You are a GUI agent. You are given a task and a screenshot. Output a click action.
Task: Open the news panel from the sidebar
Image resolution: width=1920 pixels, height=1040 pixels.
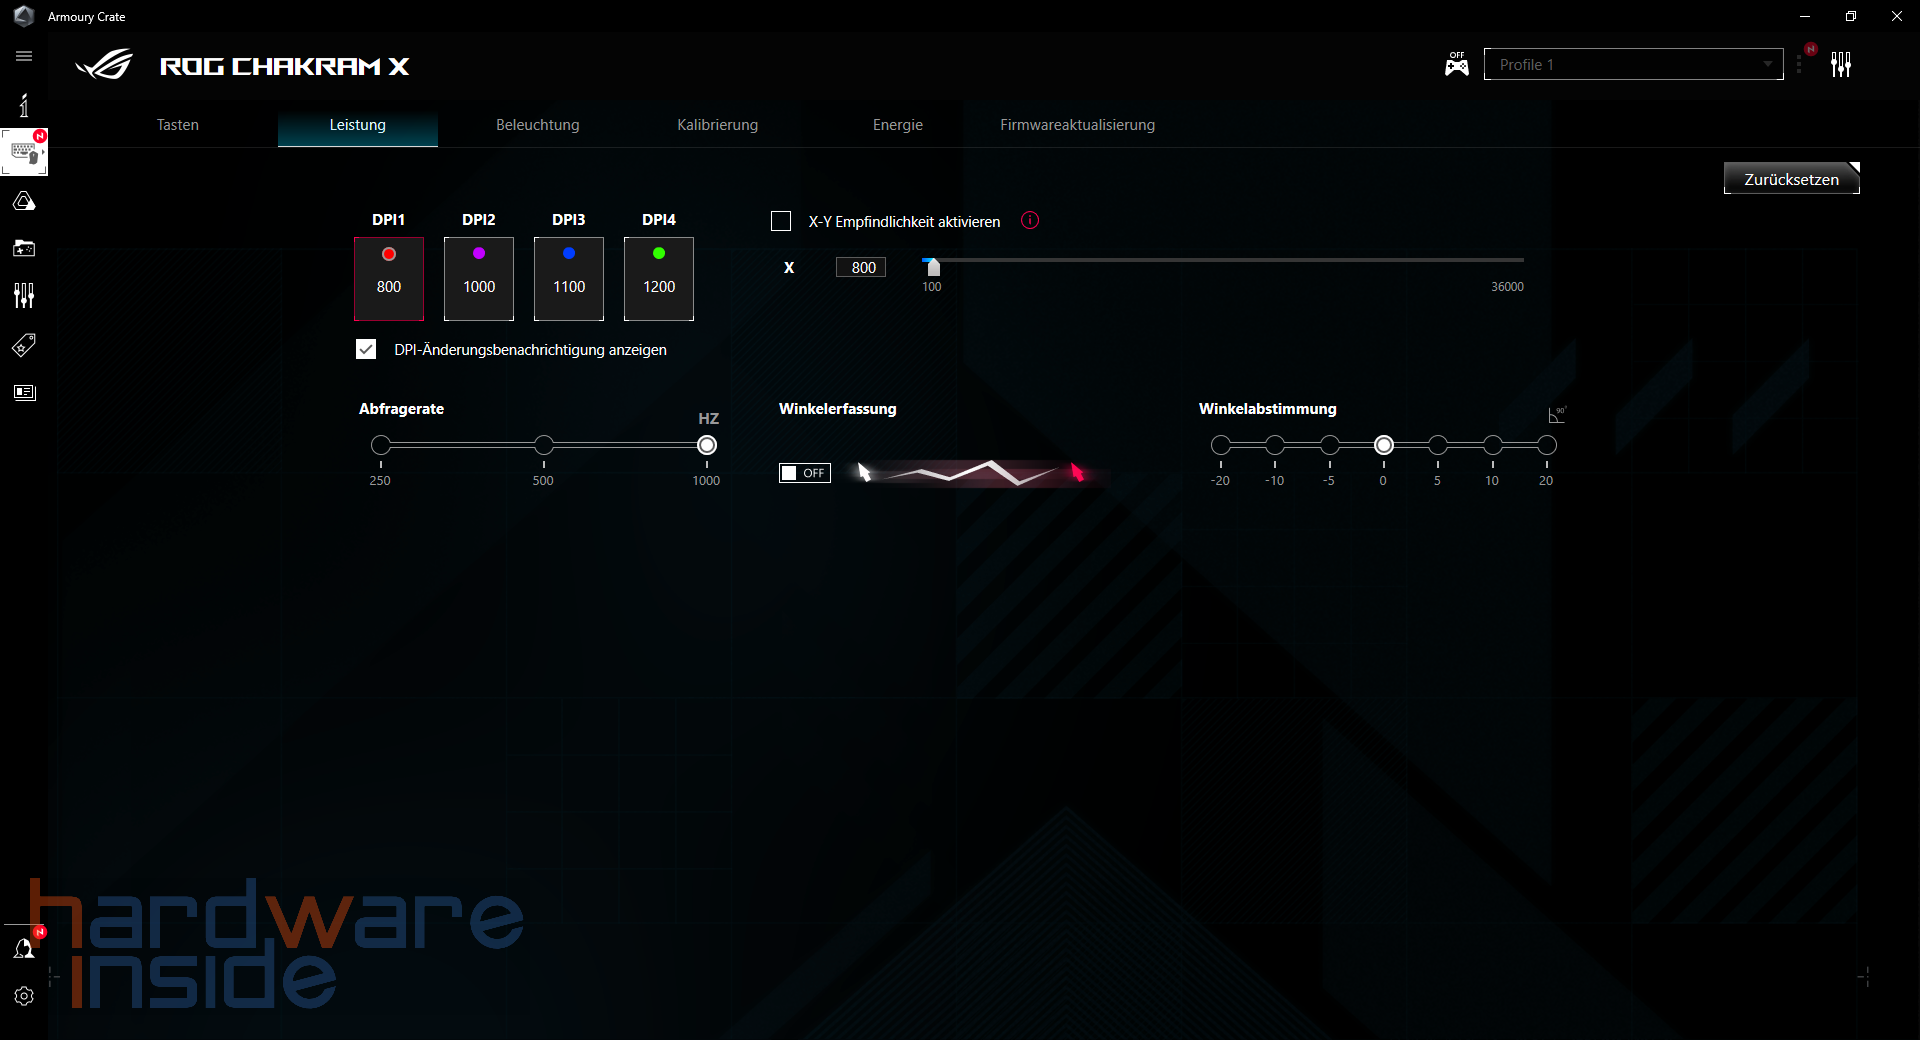[25, 392]
